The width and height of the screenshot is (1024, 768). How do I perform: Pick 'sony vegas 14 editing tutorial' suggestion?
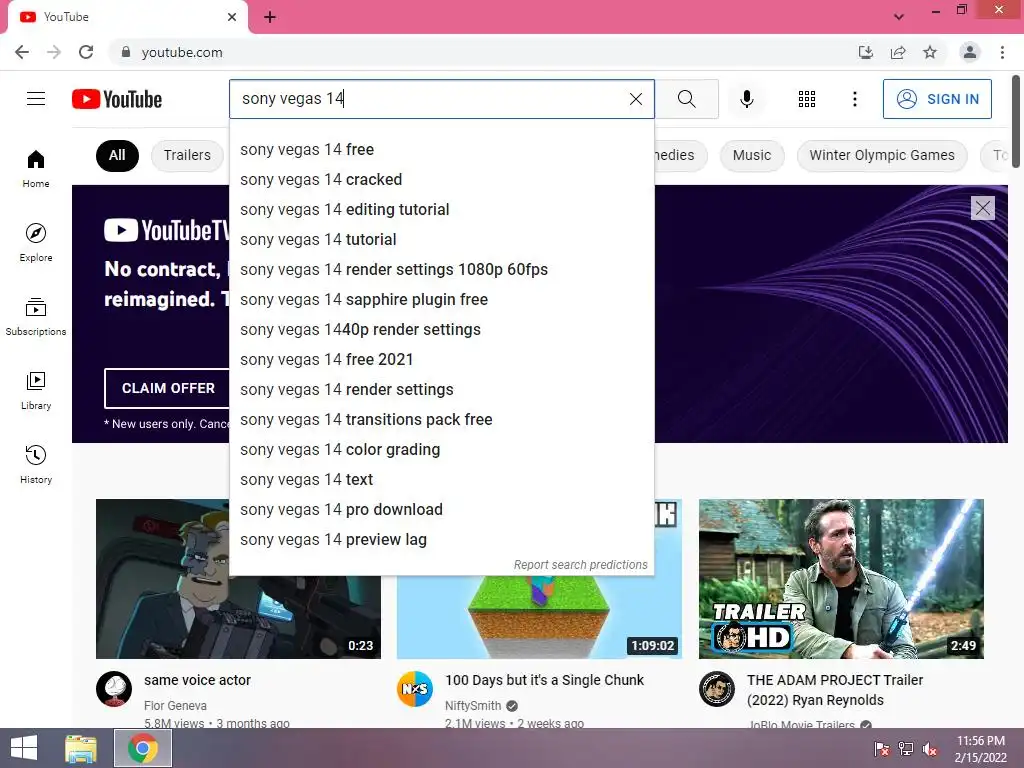441,210
